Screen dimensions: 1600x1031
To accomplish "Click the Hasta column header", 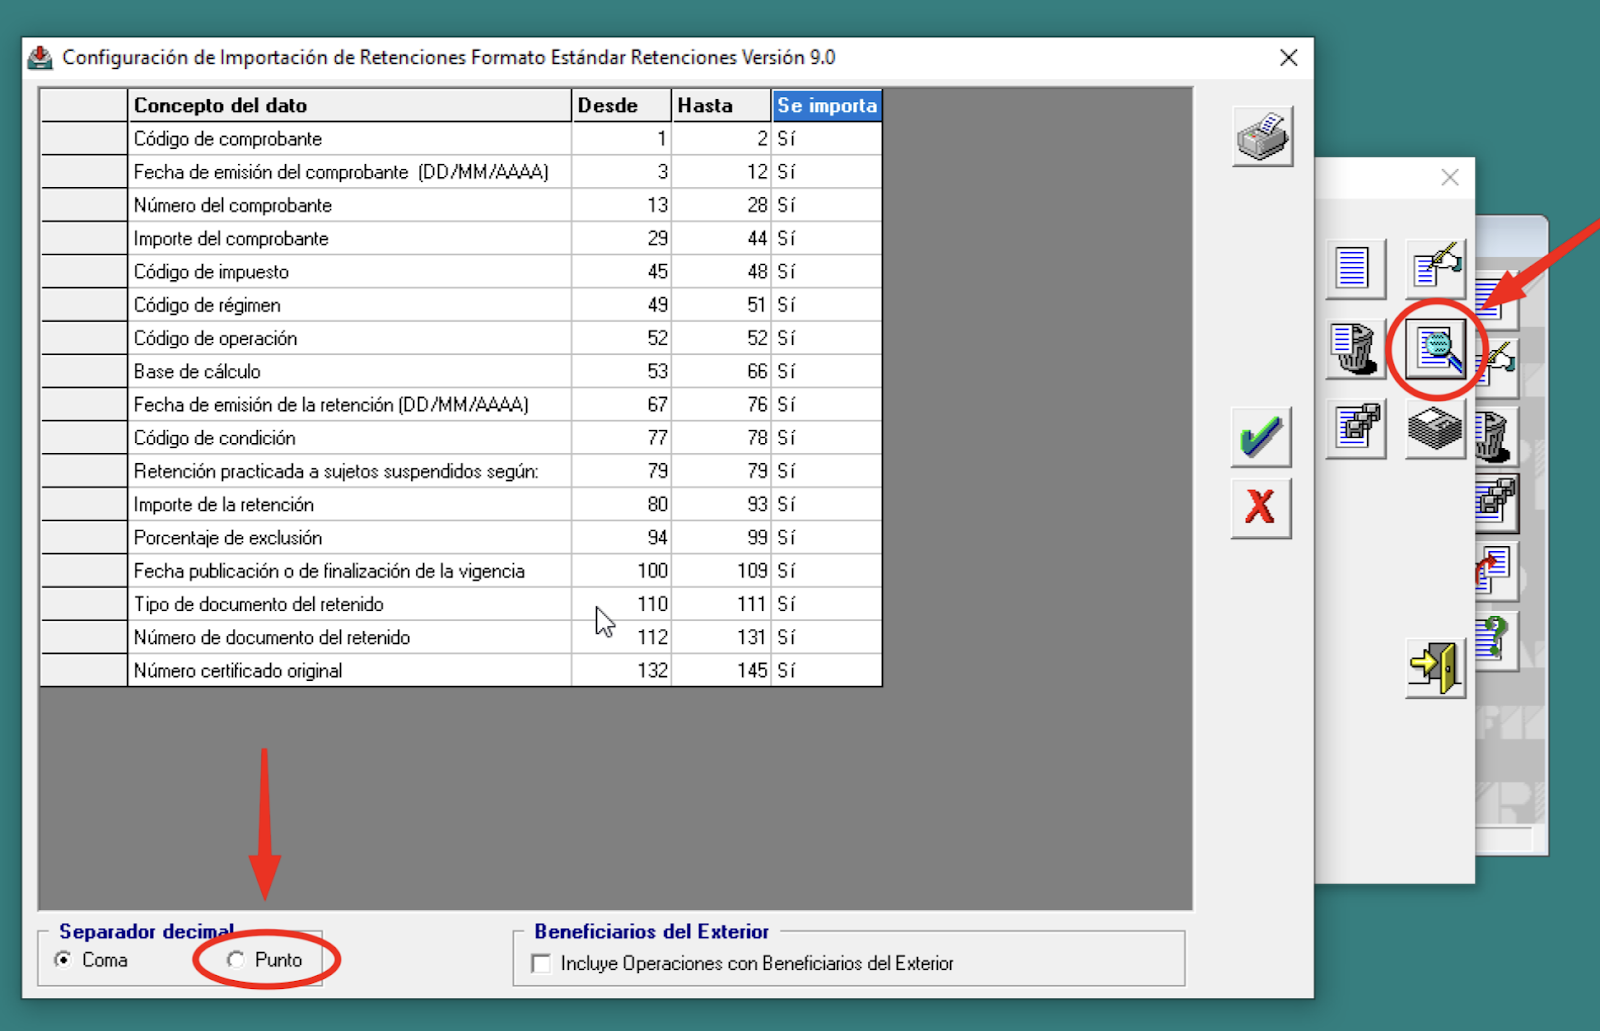I will tap(721, 105).
